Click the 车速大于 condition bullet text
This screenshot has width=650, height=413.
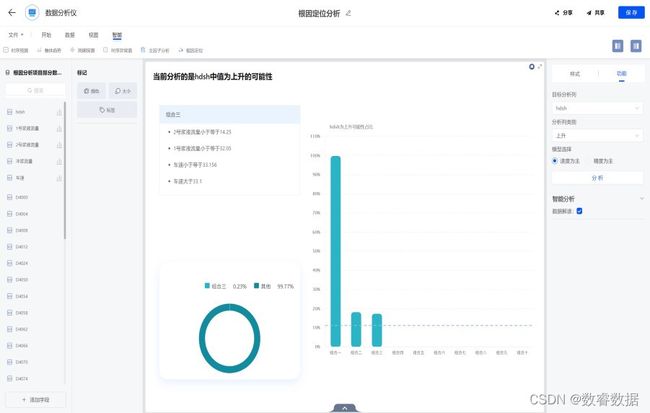pos(188,181)
